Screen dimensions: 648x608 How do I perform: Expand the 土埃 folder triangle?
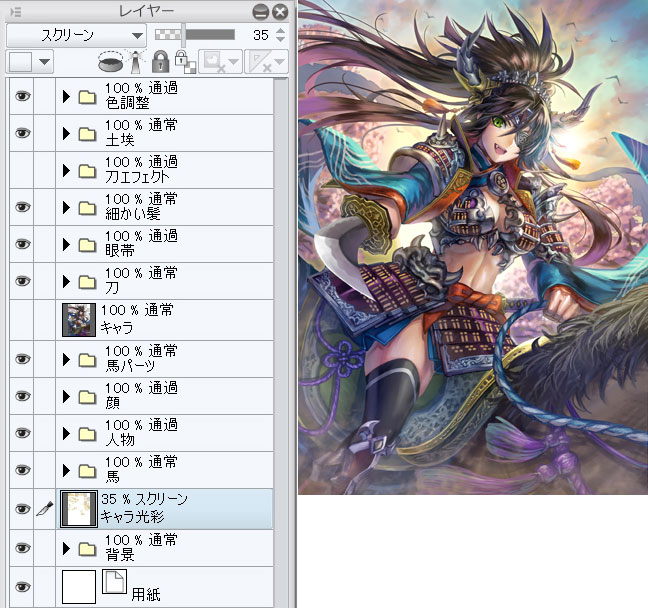(x=66, y=134)
